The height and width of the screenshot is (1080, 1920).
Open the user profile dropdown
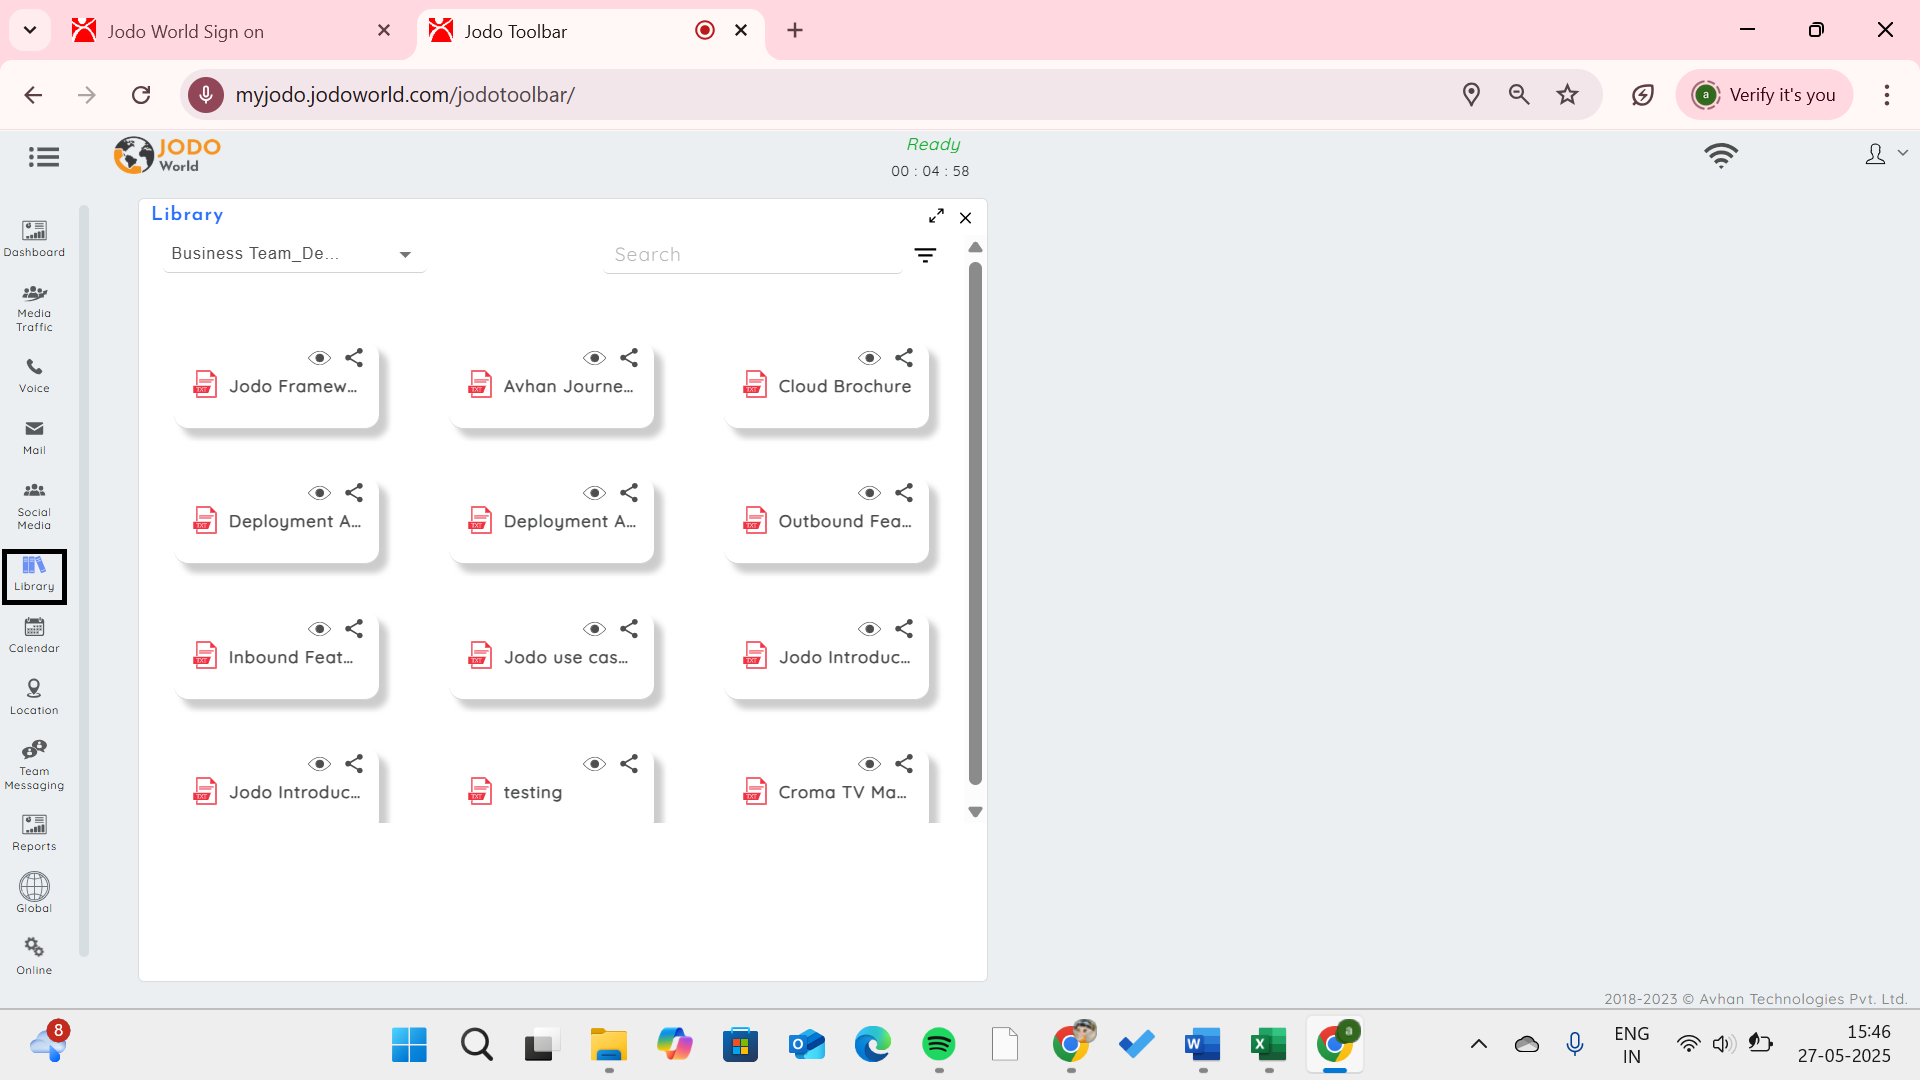pos(1886,154)
